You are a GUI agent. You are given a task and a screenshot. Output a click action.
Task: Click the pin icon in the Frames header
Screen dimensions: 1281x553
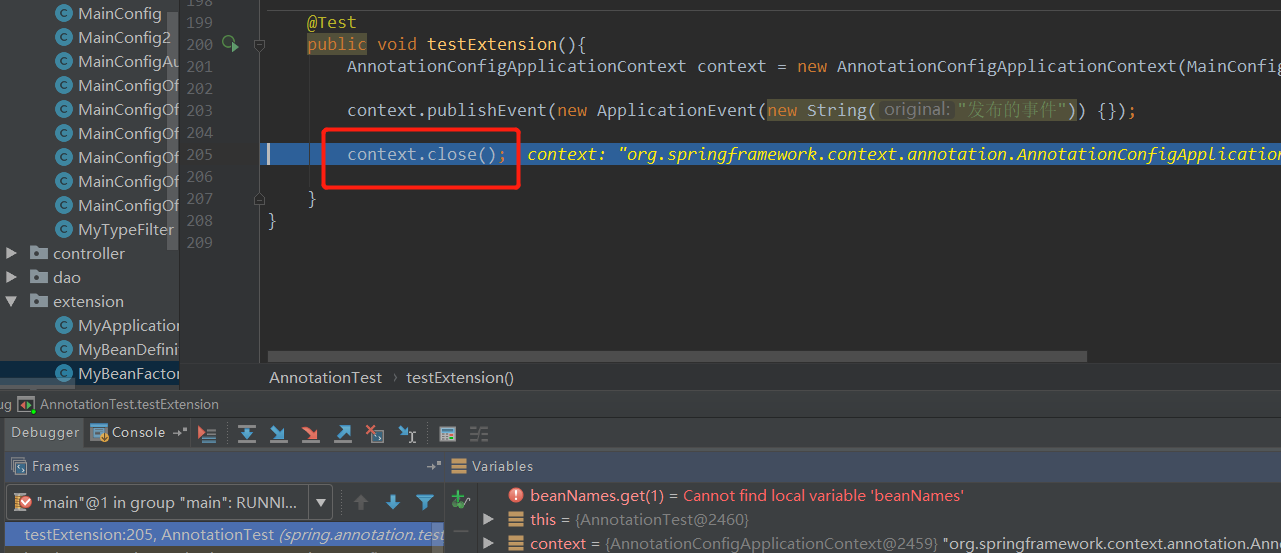[434, 466]
